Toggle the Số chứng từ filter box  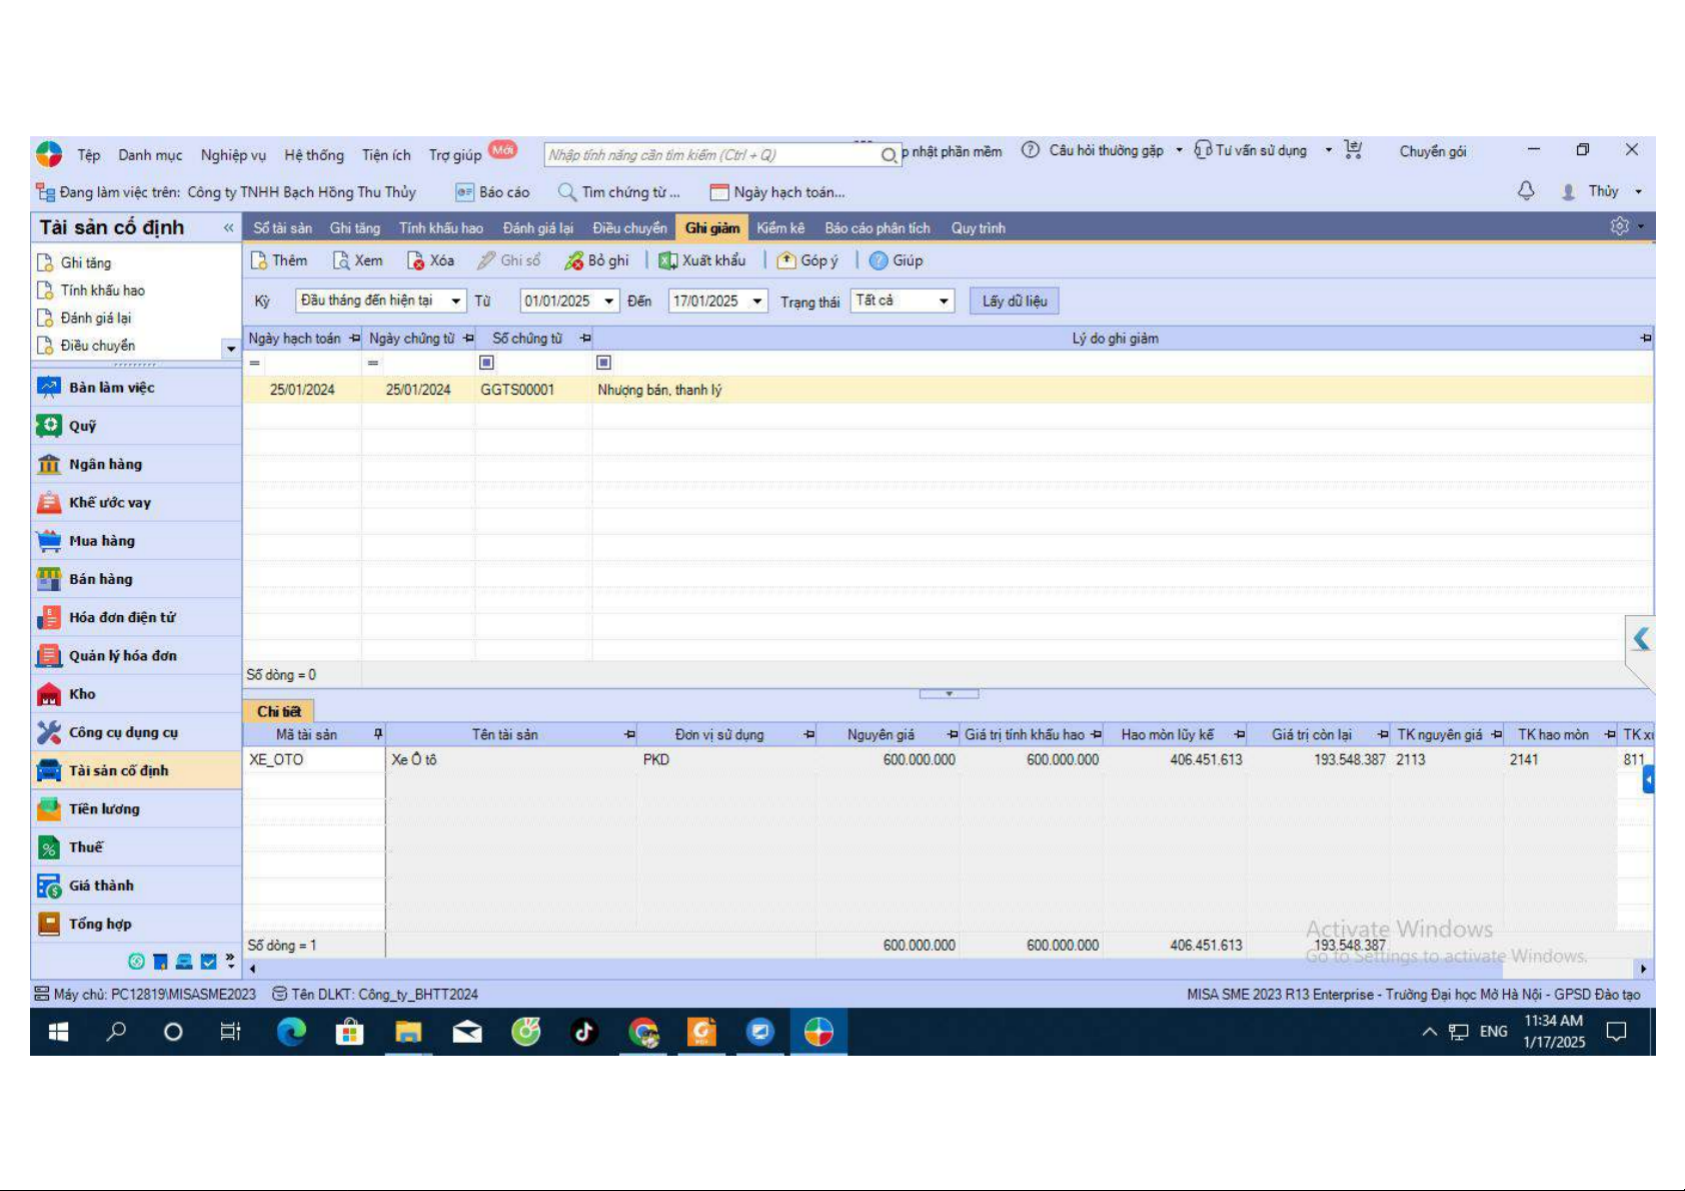click(487, 363)
